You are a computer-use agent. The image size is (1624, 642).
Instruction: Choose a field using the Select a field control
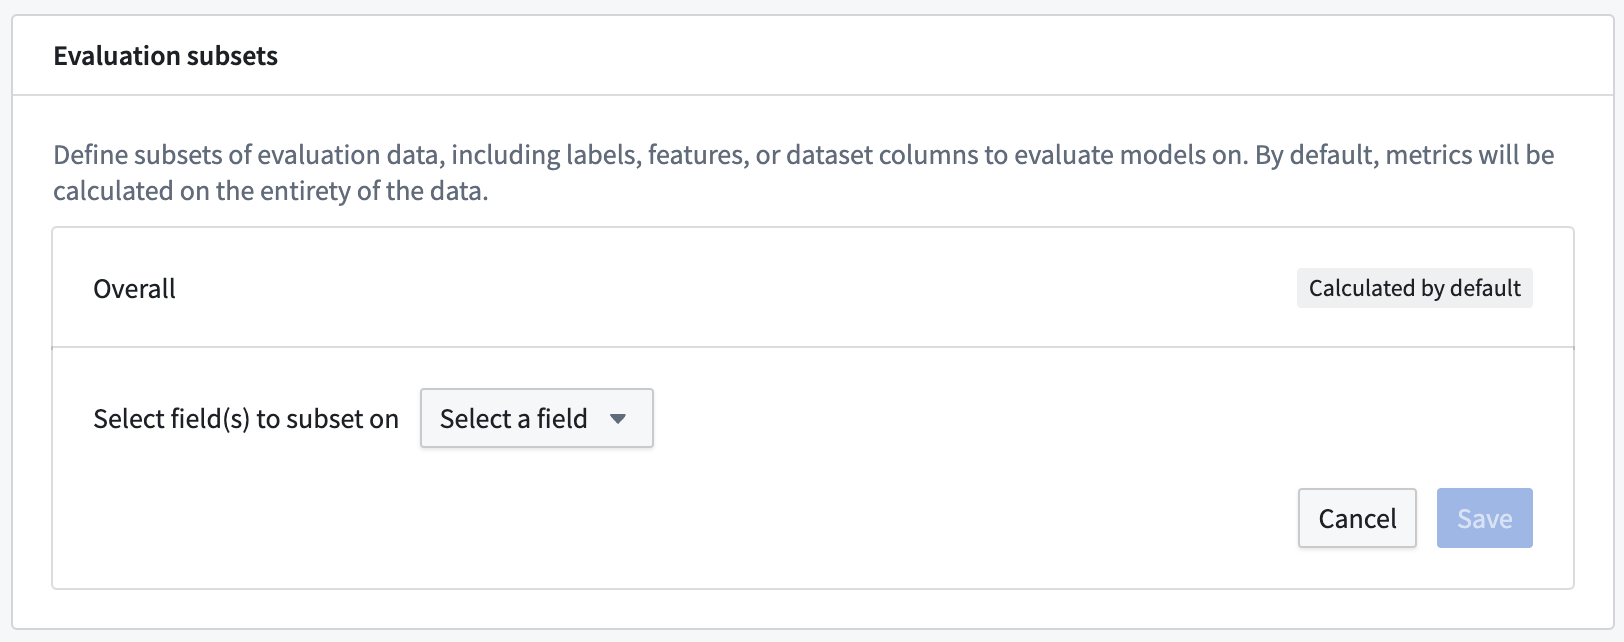[536, 418]
